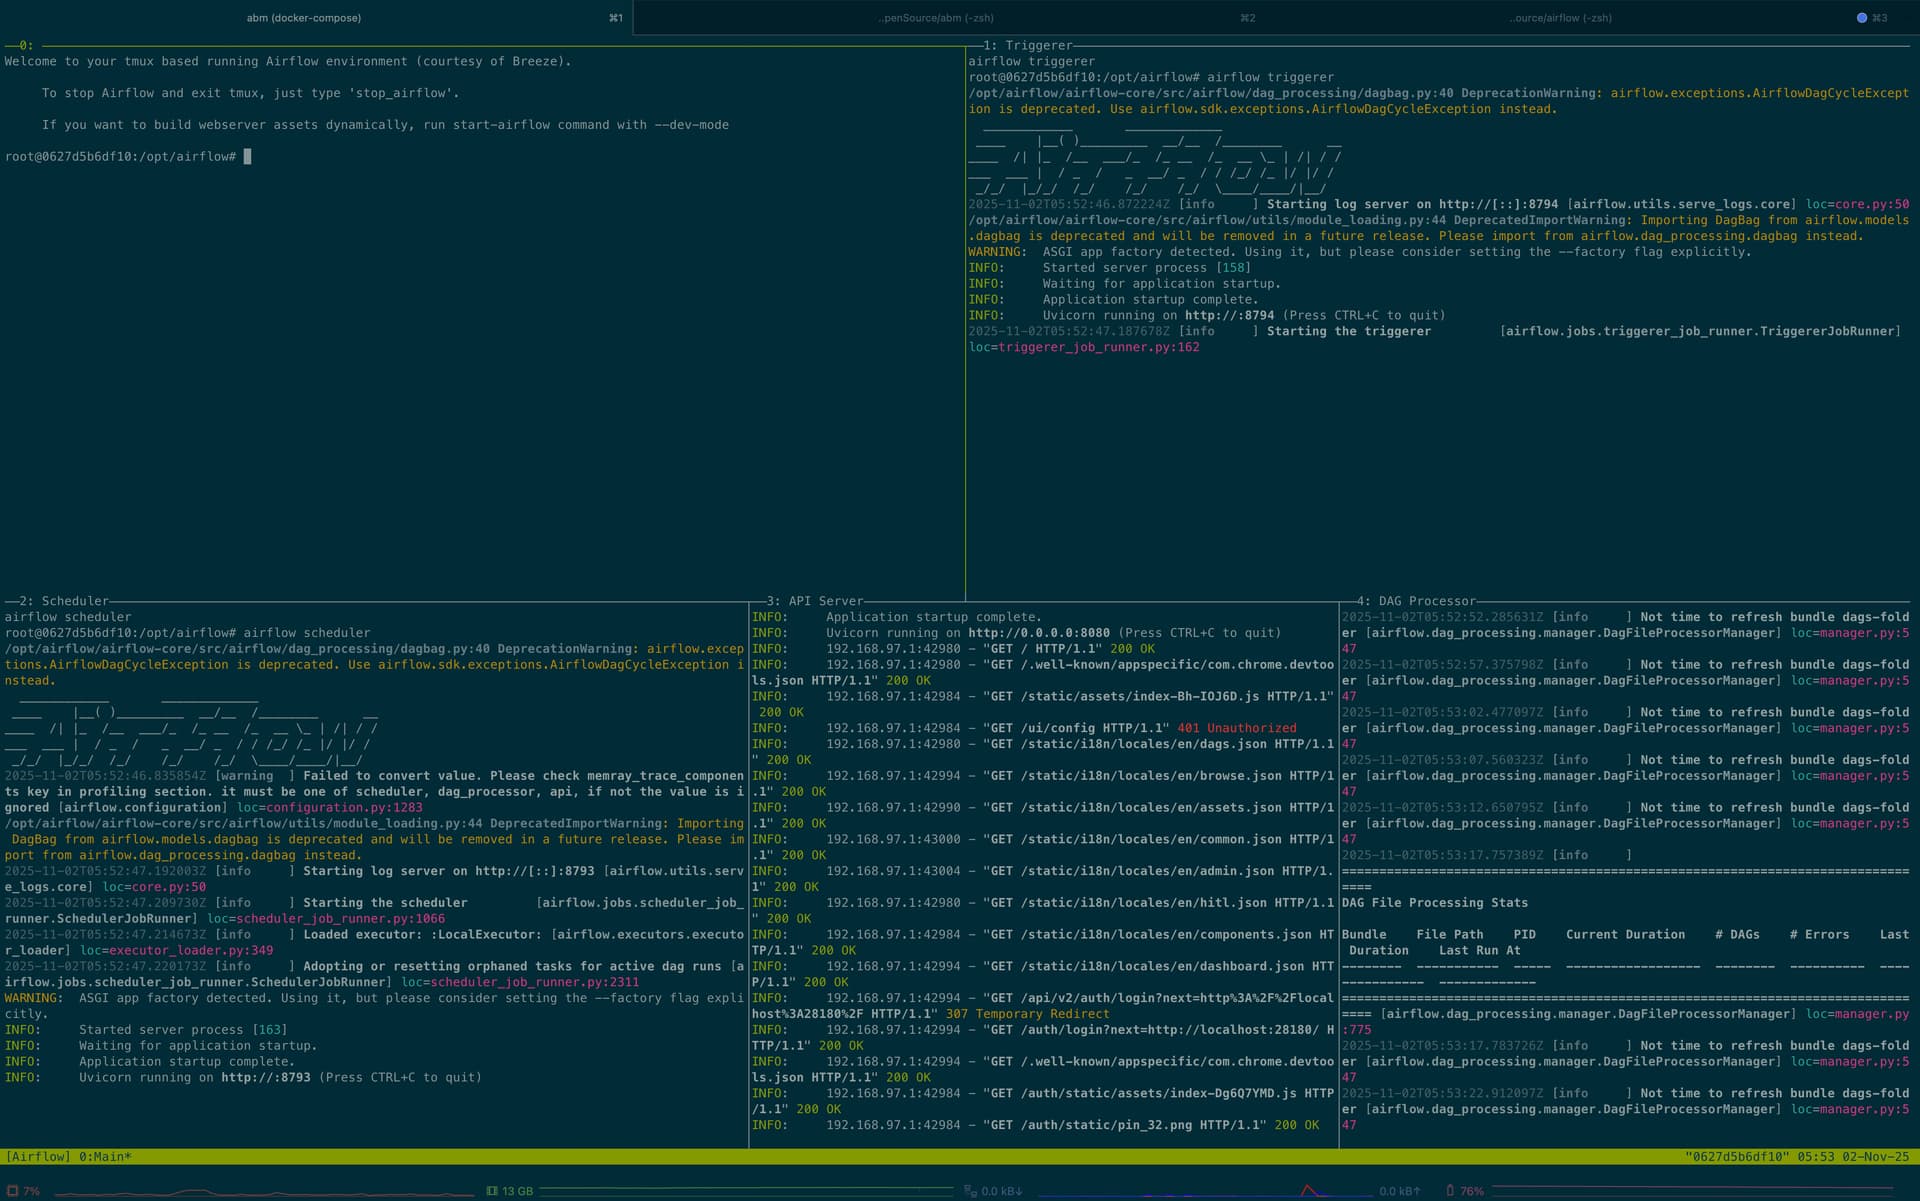Viewport: 1920px width, 1201px height.
Task: Click the memory 13 GB icon
Action: pos(492,1191)
